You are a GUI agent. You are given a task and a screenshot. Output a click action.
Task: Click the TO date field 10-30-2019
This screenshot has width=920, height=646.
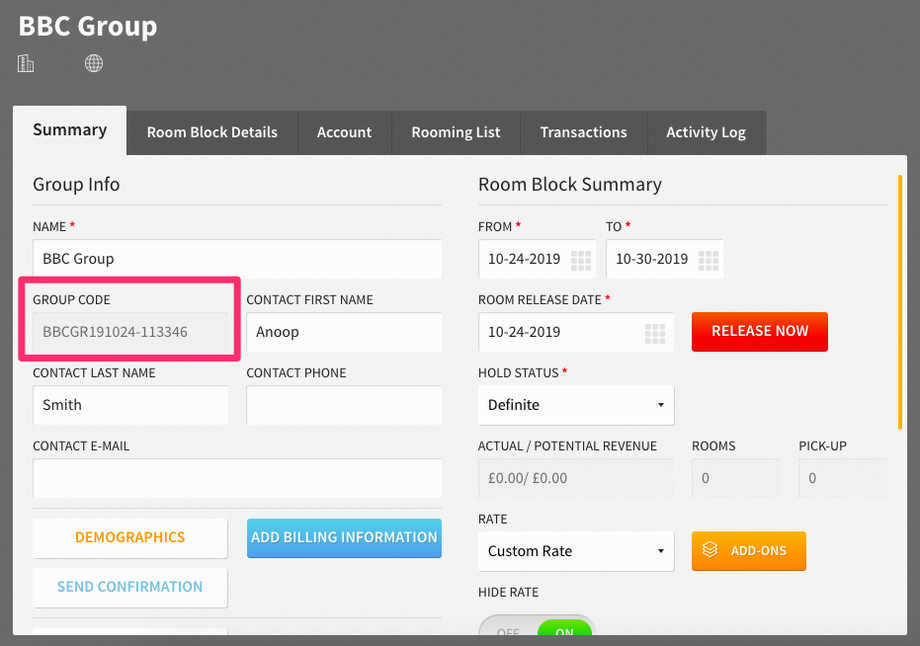pyautogui.click(x=664, y=259)
